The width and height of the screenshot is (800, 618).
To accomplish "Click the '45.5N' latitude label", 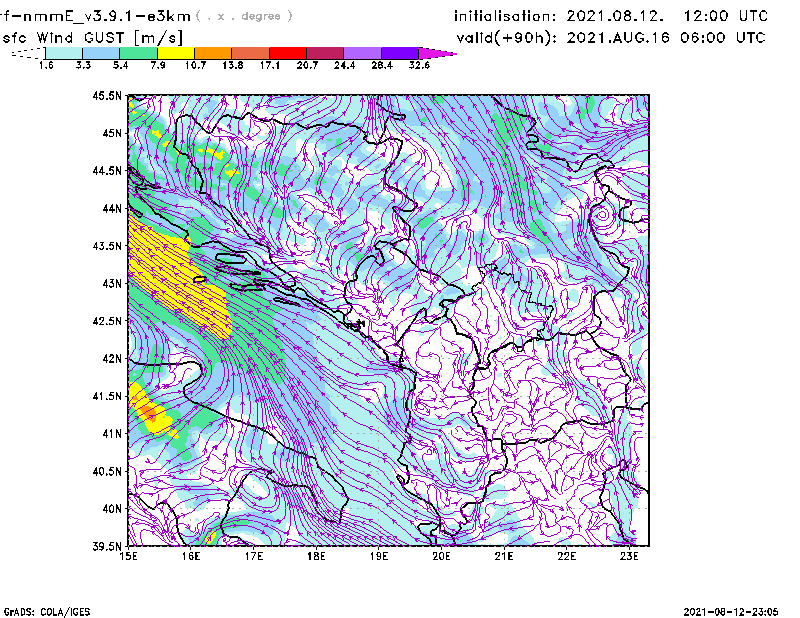I will pyautogui.click(x=107, y=96).
